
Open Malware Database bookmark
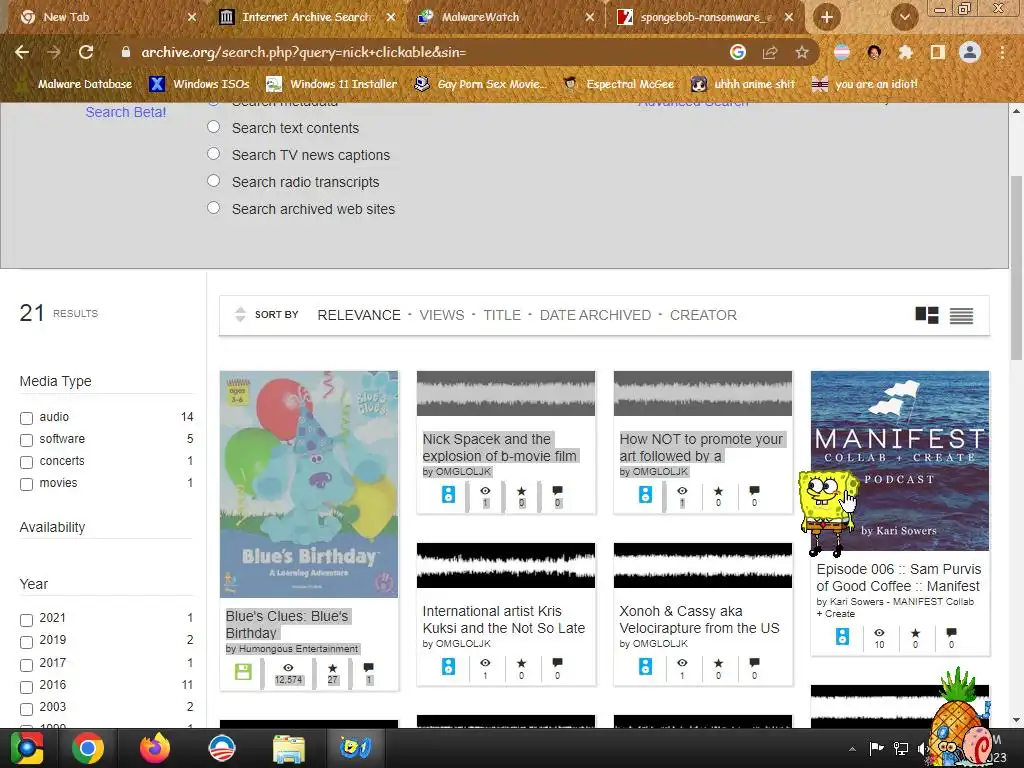point(74,84)
